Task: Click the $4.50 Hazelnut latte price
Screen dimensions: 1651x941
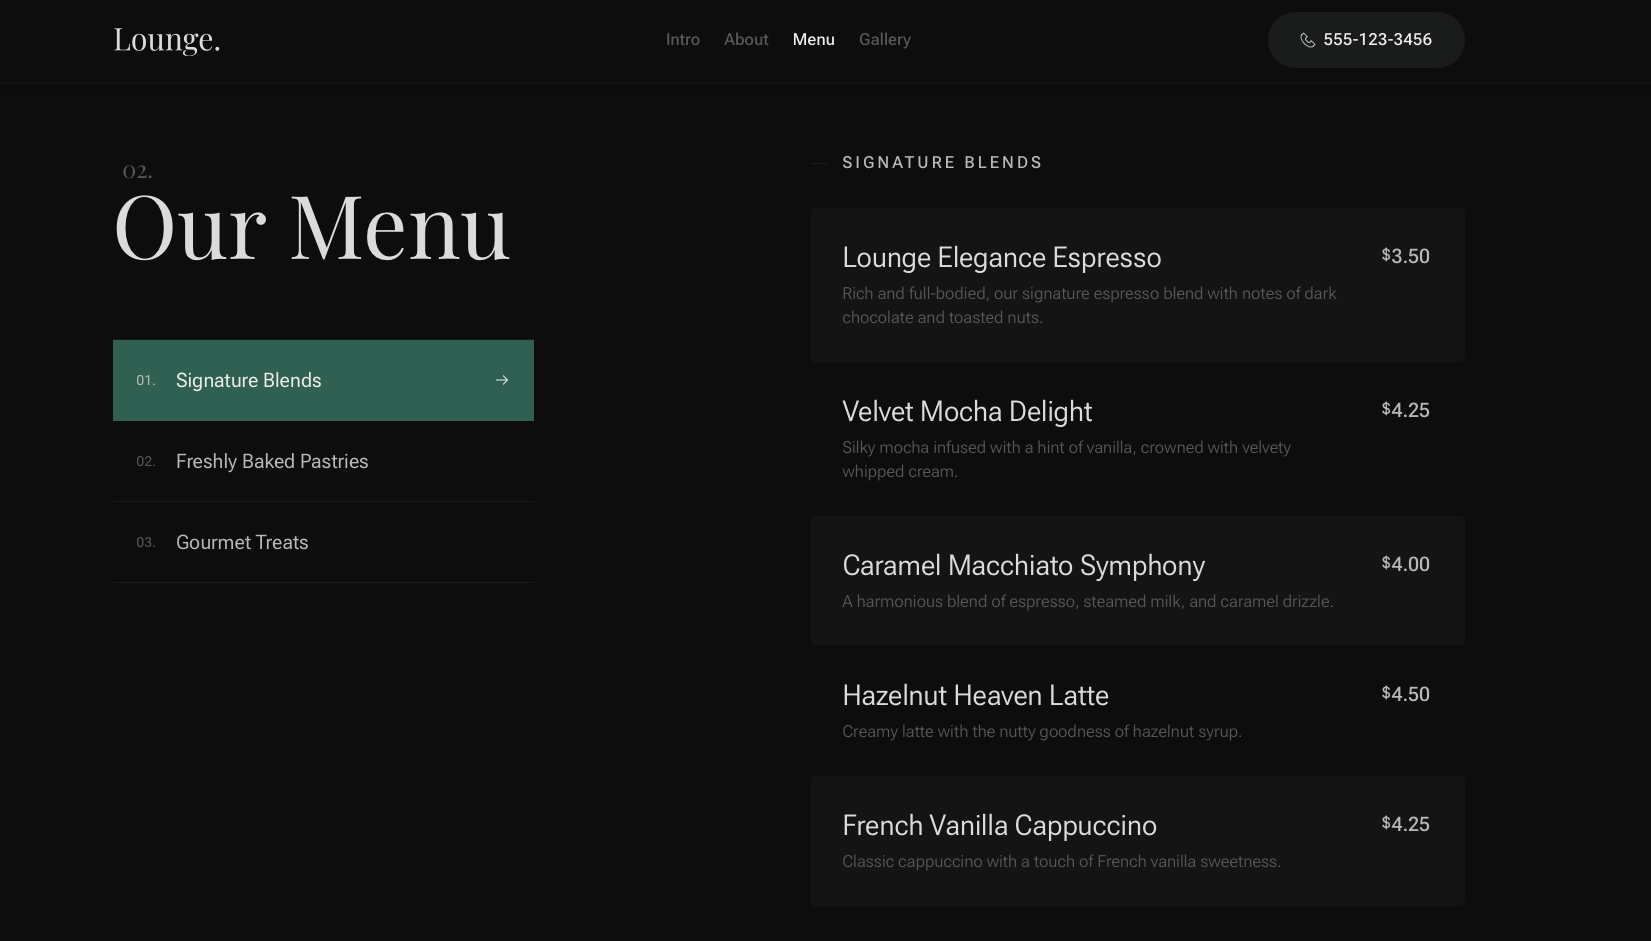Action: pos(1405,694)
